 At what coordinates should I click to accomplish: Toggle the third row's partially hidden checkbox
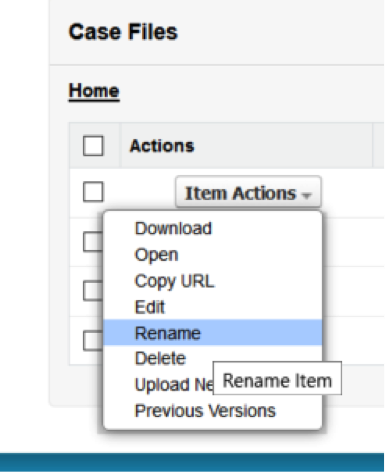(92, 291)
